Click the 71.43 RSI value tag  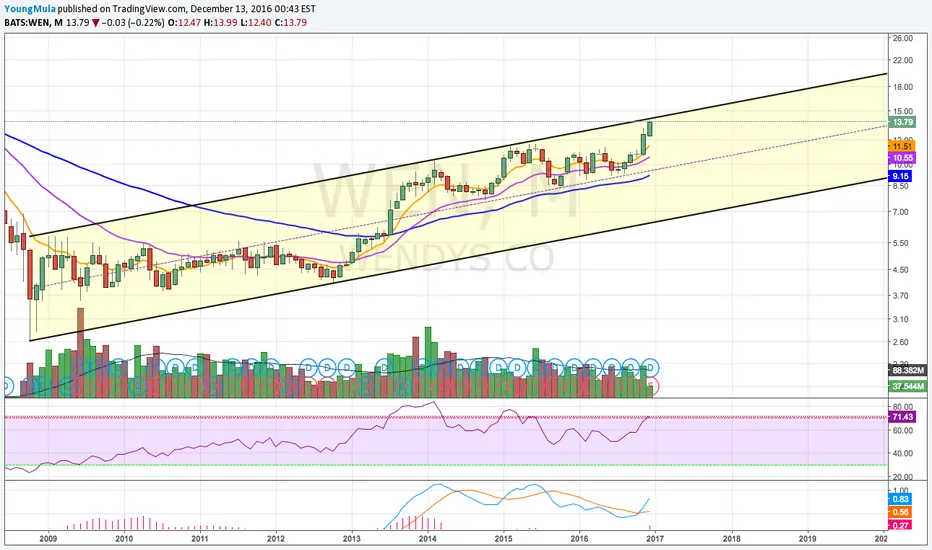click(x=902, y=417)
